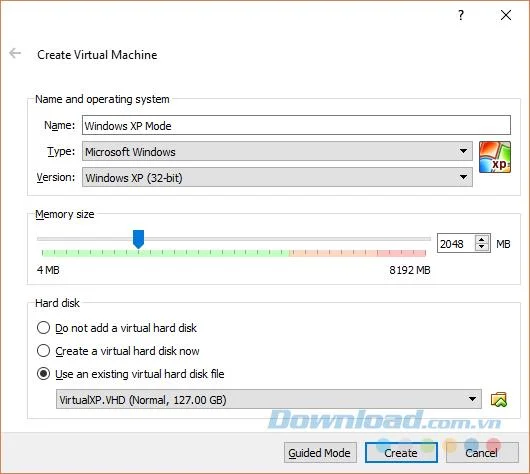Click the memory value field showing 2048

pyautogui.click(x=457, y=243)
